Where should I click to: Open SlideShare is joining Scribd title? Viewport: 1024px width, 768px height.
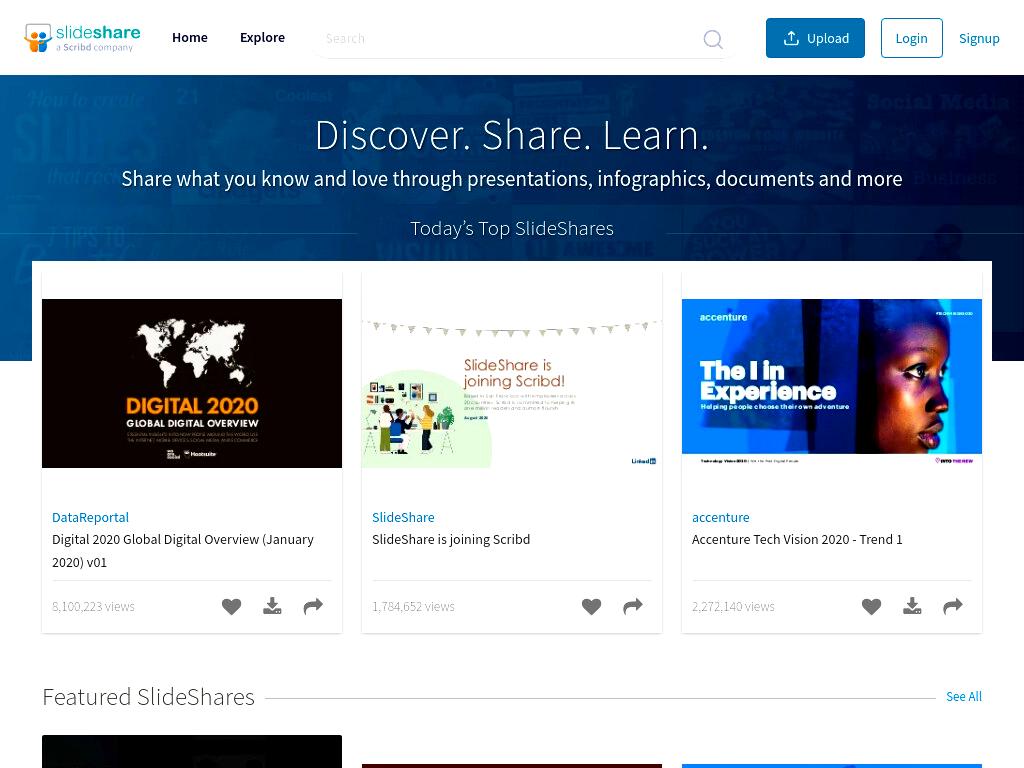pyautogui.click(x=451, y=539)
